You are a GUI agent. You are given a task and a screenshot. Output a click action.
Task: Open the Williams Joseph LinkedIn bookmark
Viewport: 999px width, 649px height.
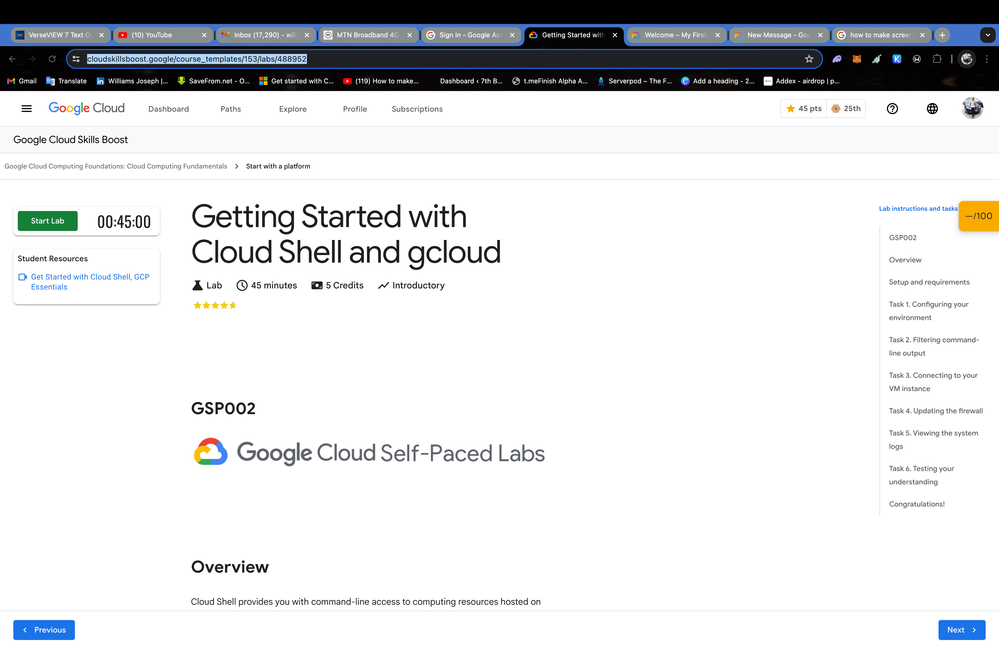pyautogui.click(x=132, y=81)
